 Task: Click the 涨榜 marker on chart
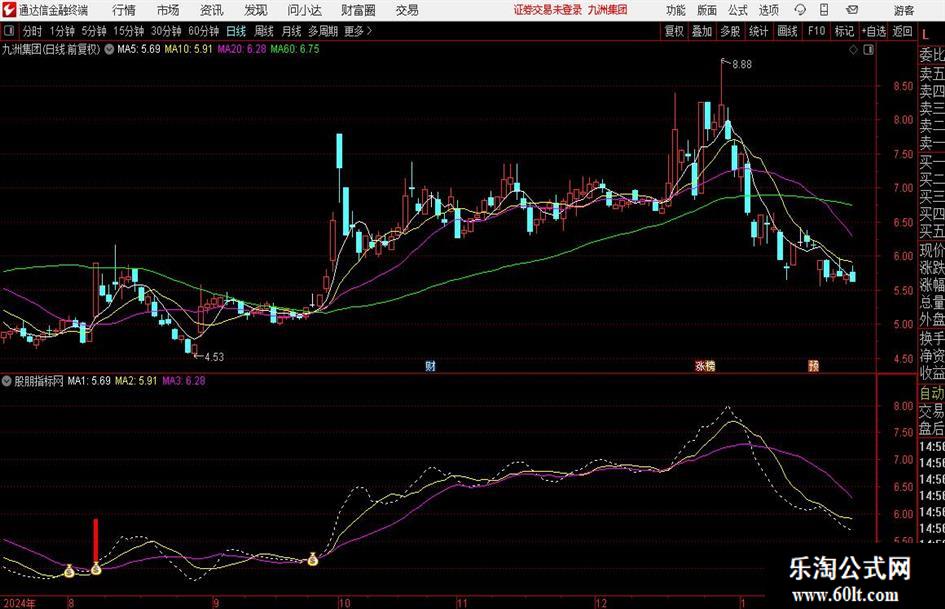tap(705, 366)
